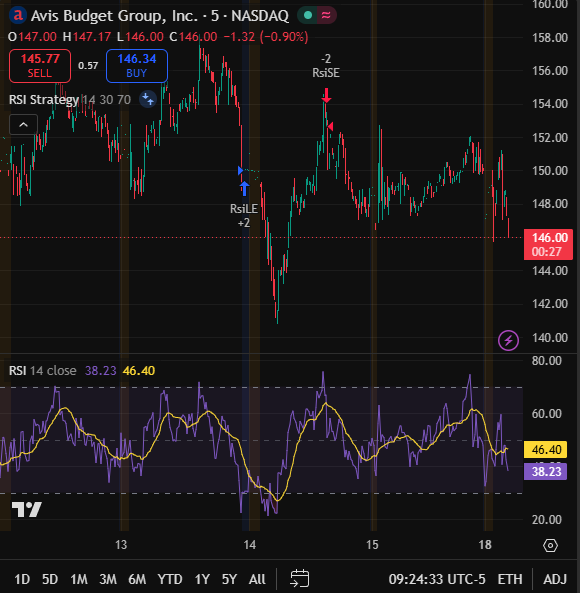580x593 pixels.
Task: Select the 3M time range
Action: point(108,579)
